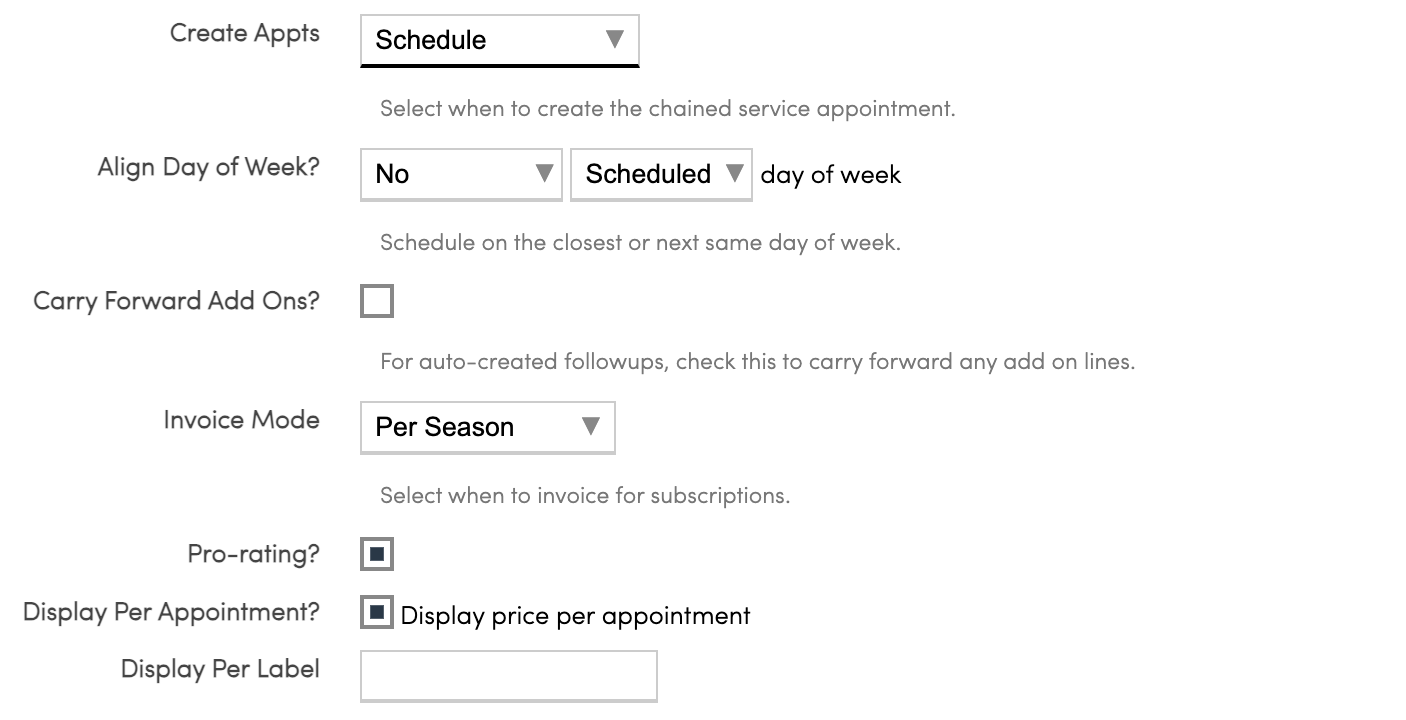Click the 'Create Appts' field label
Image resolution: width=1406 pixels, height=720 pixels.
245,33
